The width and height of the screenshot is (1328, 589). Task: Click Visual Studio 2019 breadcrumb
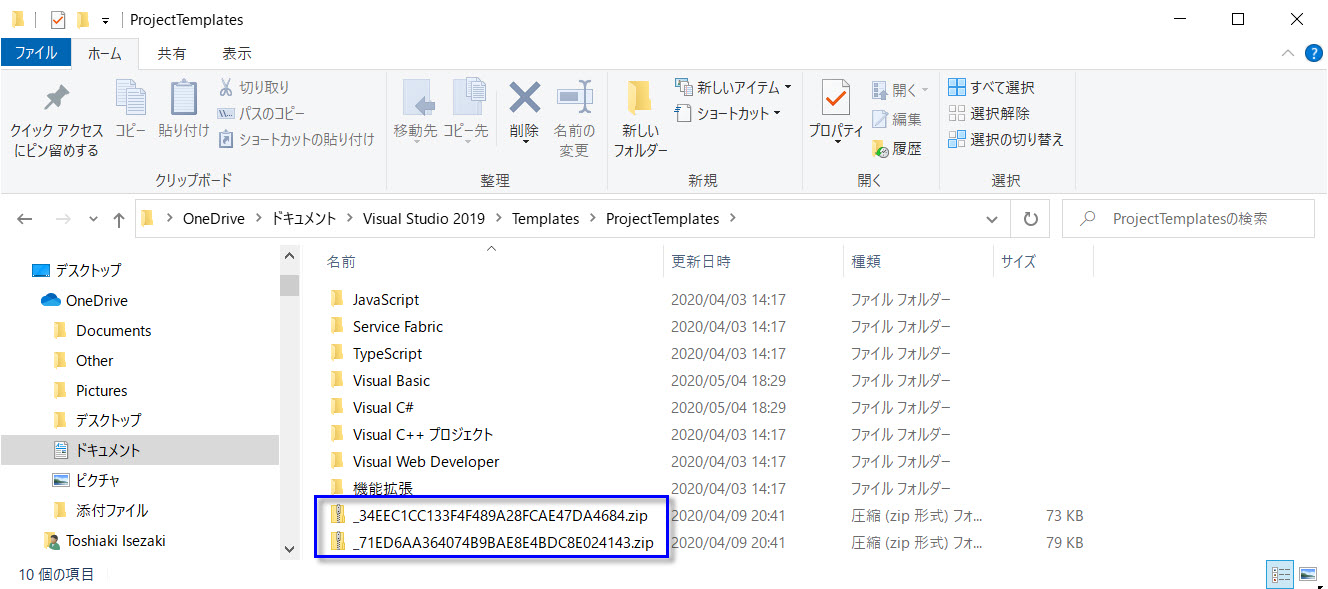coord(424,219)
